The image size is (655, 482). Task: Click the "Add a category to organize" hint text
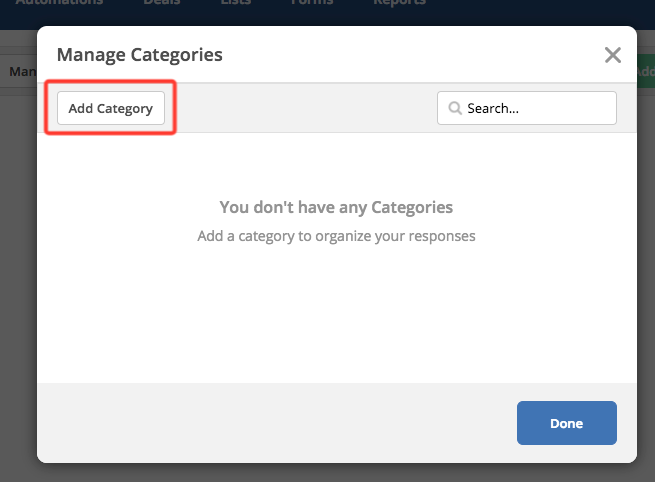coord(336,237)
